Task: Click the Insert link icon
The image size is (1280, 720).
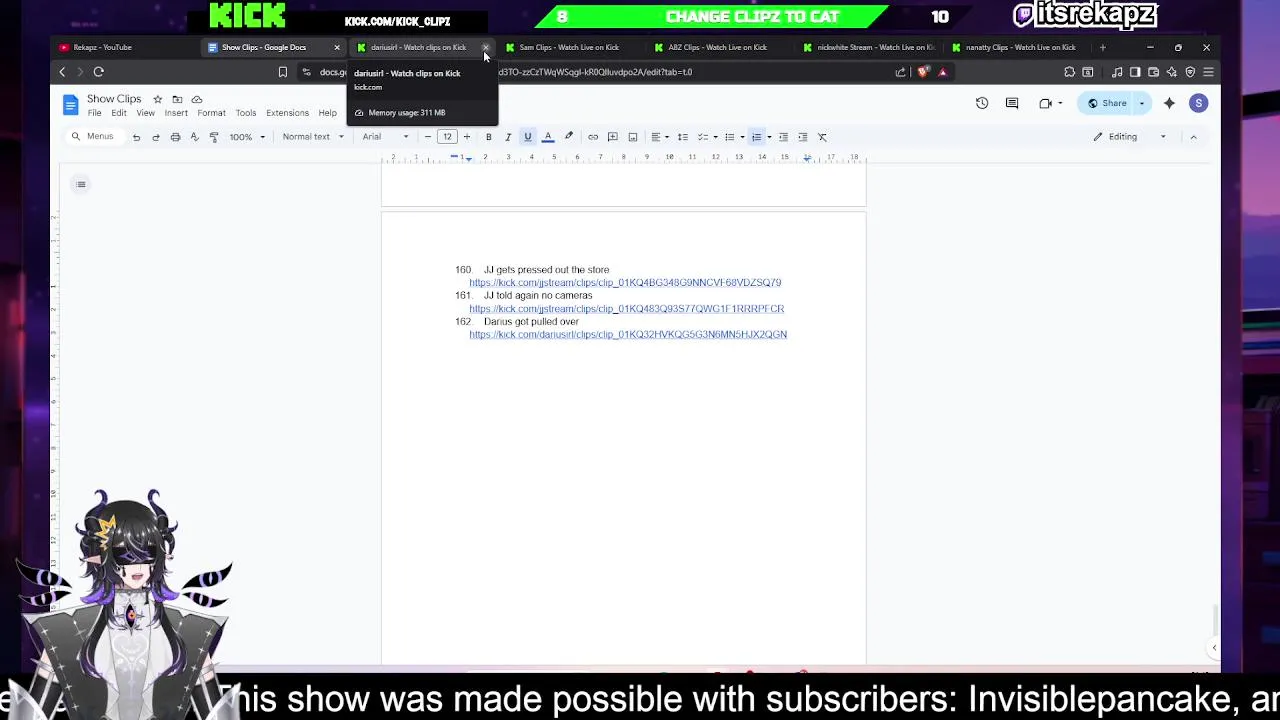Action: 593,137
